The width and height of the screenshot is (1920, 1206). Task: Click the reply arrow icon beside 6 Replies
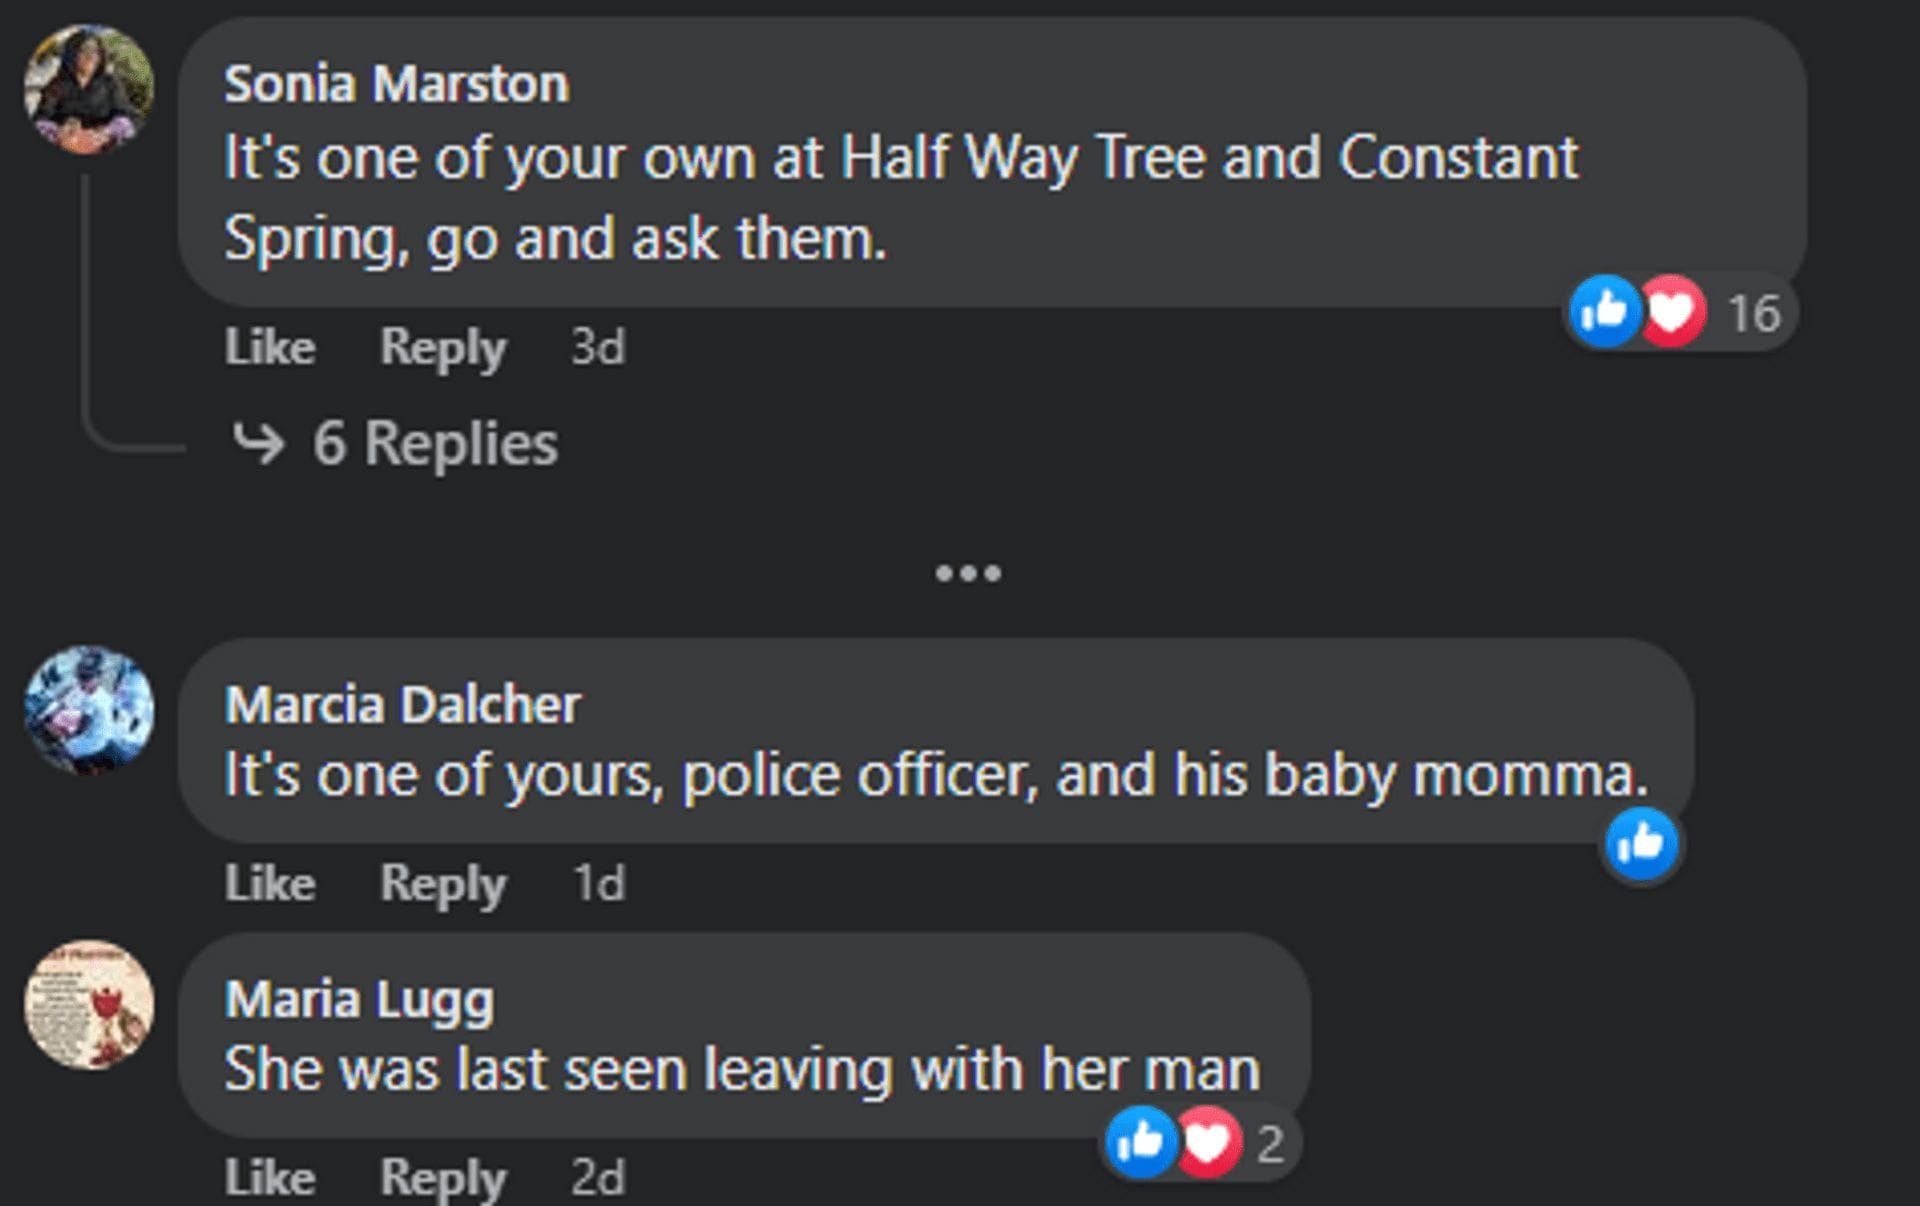pos(258,443)
